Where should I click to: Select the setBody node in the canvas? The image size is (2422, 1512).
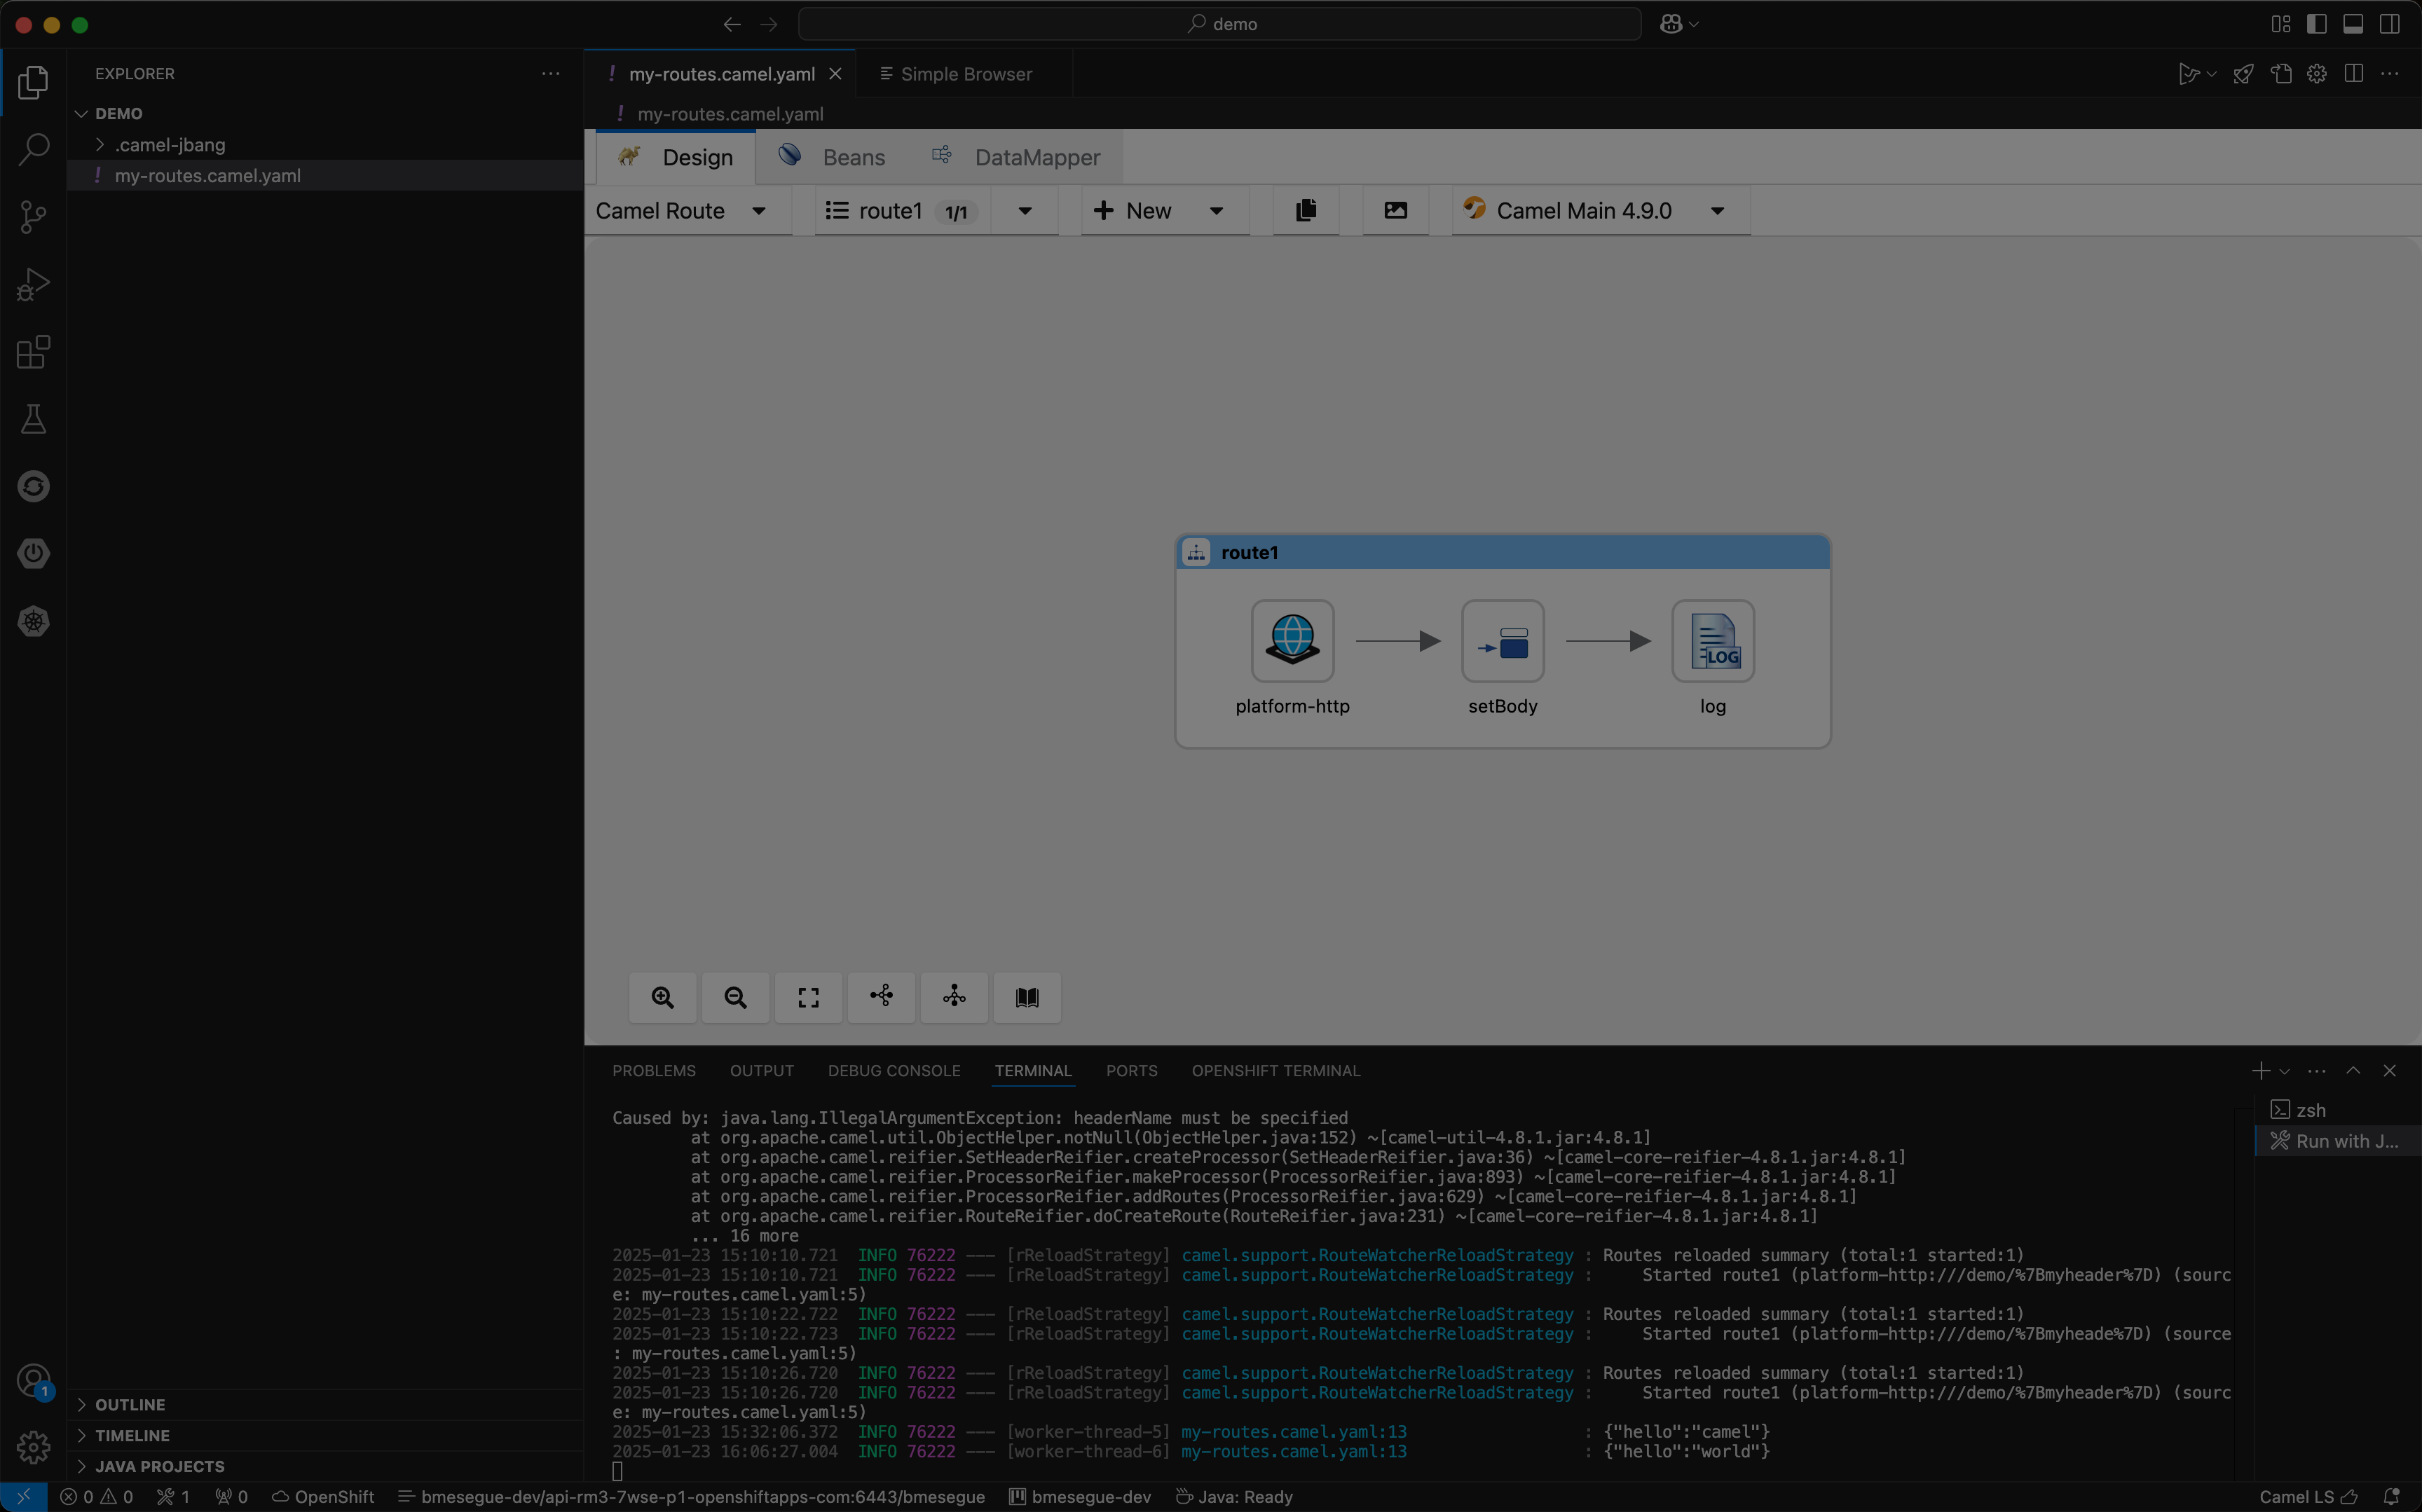coord(1503,641)
